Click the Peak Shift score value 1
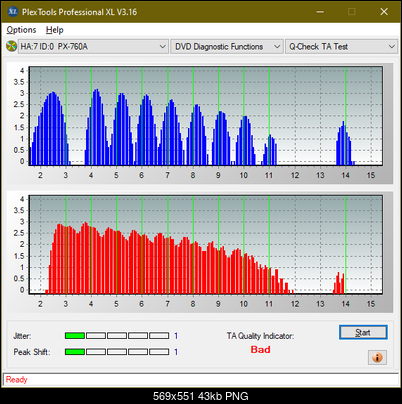This screenshot has width=402, height=404. tap(176, 352)
